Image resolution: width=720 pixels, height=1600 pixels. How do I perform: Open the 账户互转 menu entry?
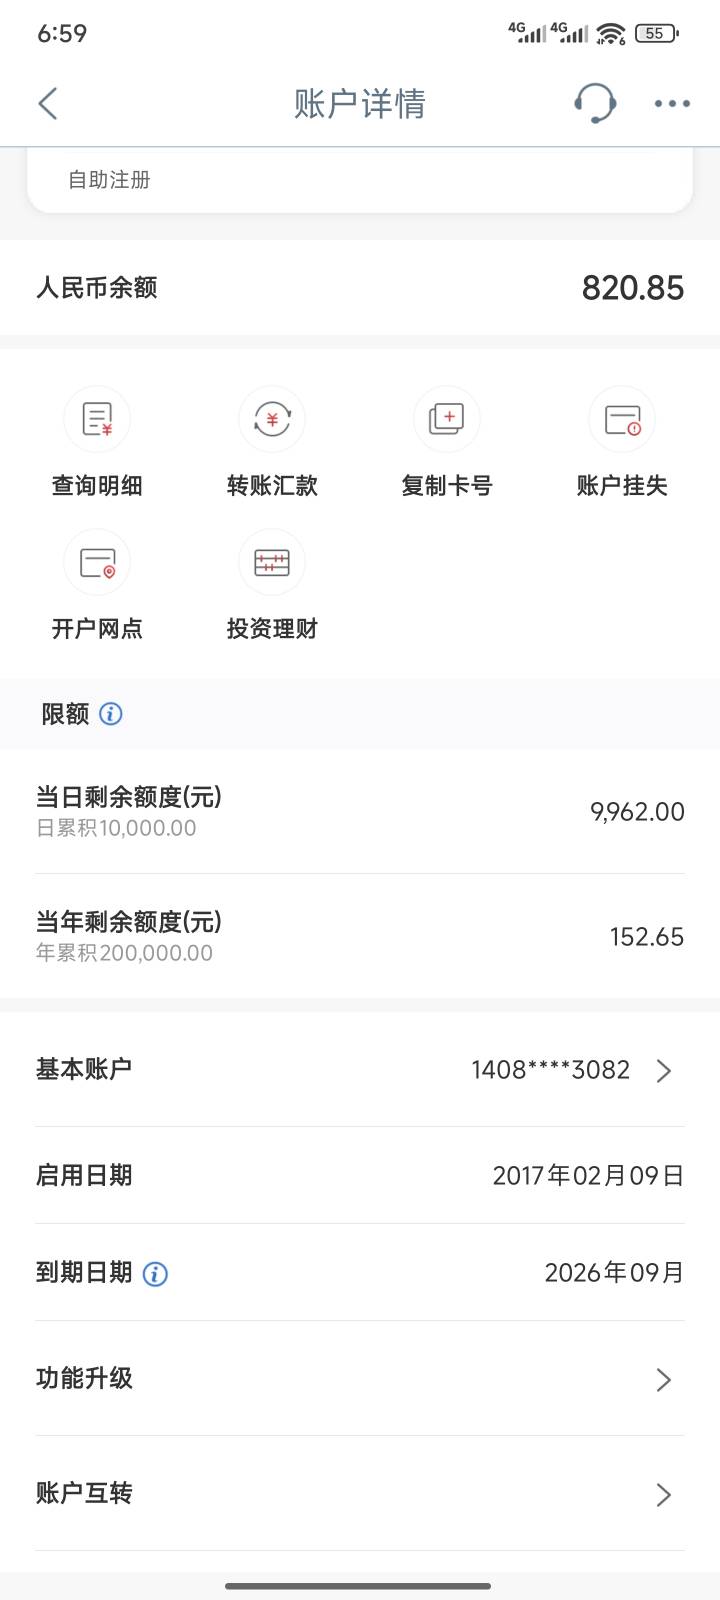[x=84, y=1493]
